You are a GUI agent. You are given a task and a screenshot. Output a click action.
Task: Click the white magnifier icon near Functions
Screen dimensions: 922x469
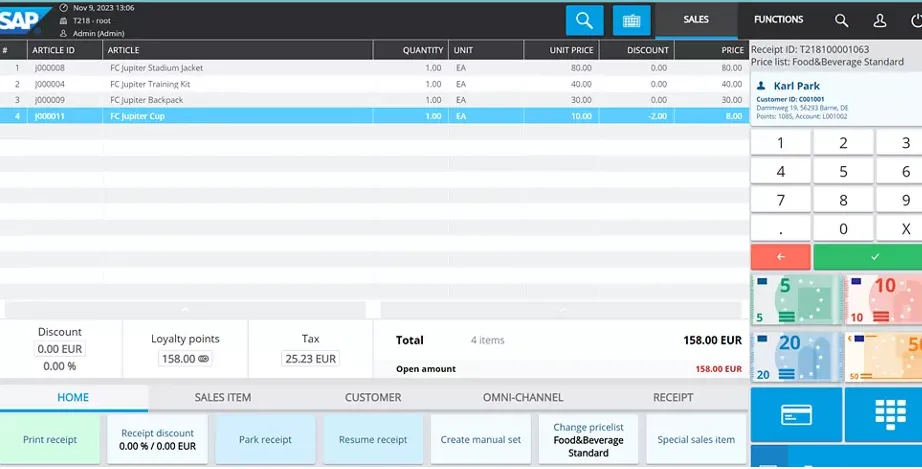[x=841, y=20]
